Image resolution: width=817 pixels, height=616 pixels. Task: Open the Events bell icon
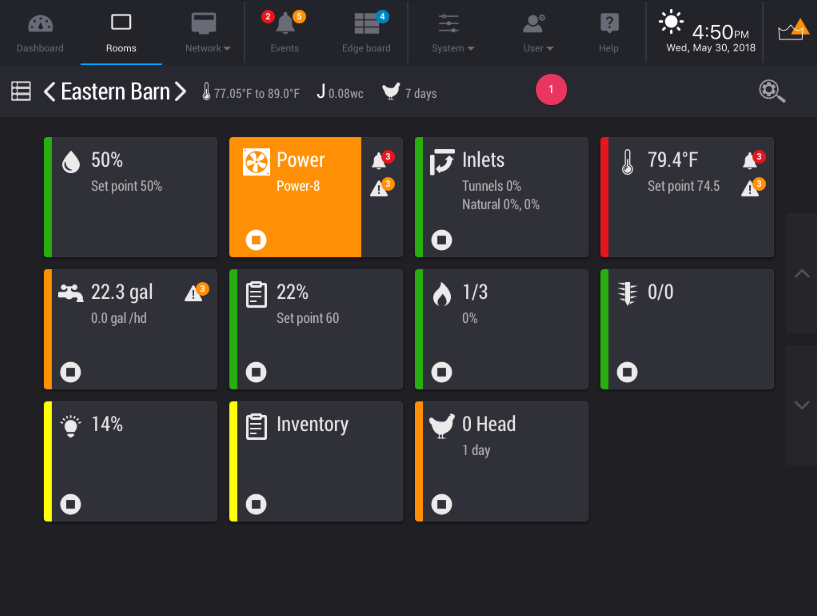pyautogui.click(x=284, y=23)
